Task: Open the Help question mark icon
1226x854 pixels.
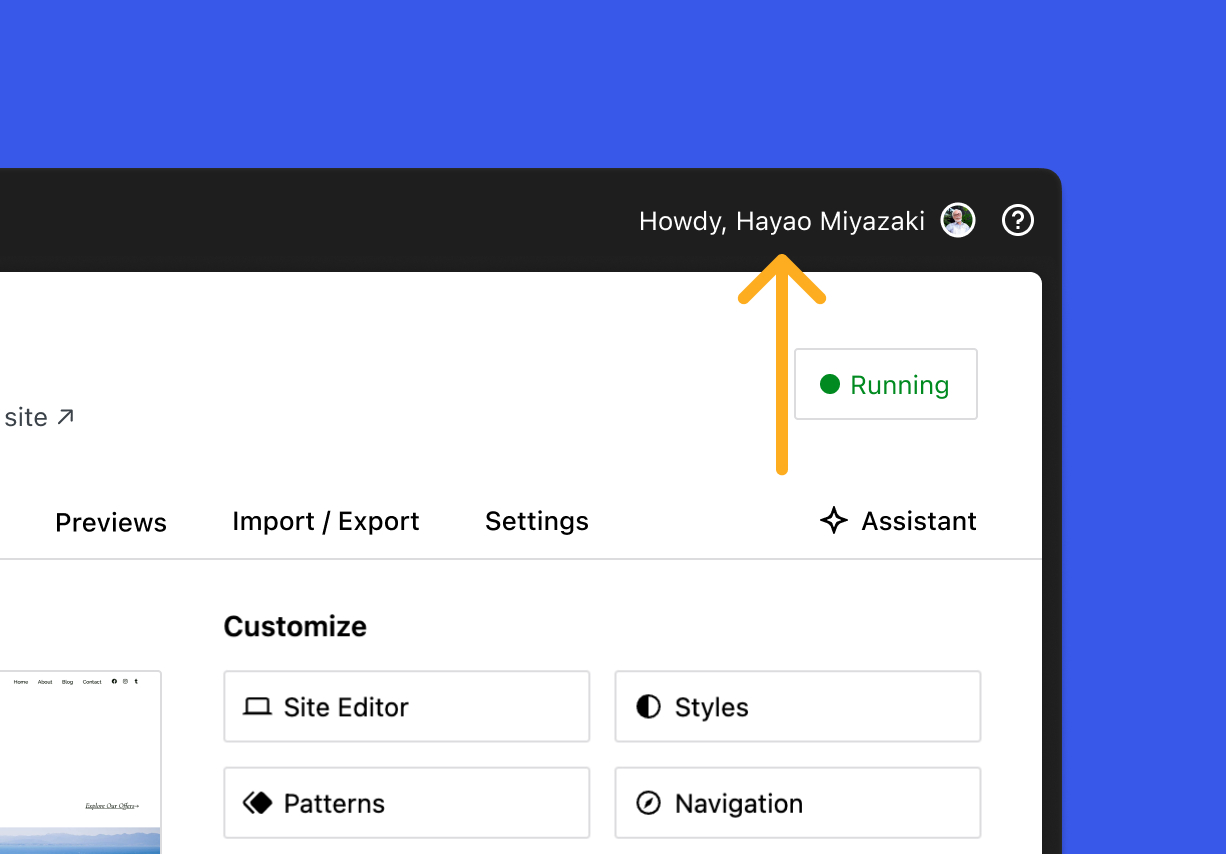Action: [x=1018, y=220]
